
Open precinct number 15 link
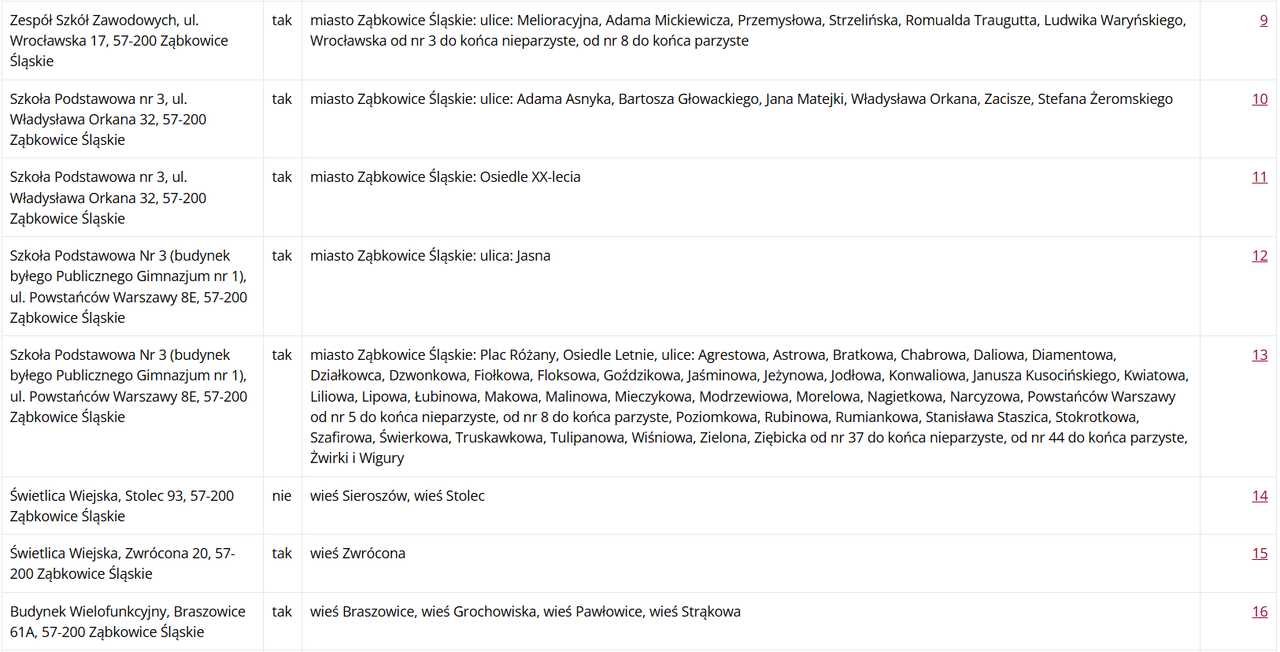[1259, 554]
